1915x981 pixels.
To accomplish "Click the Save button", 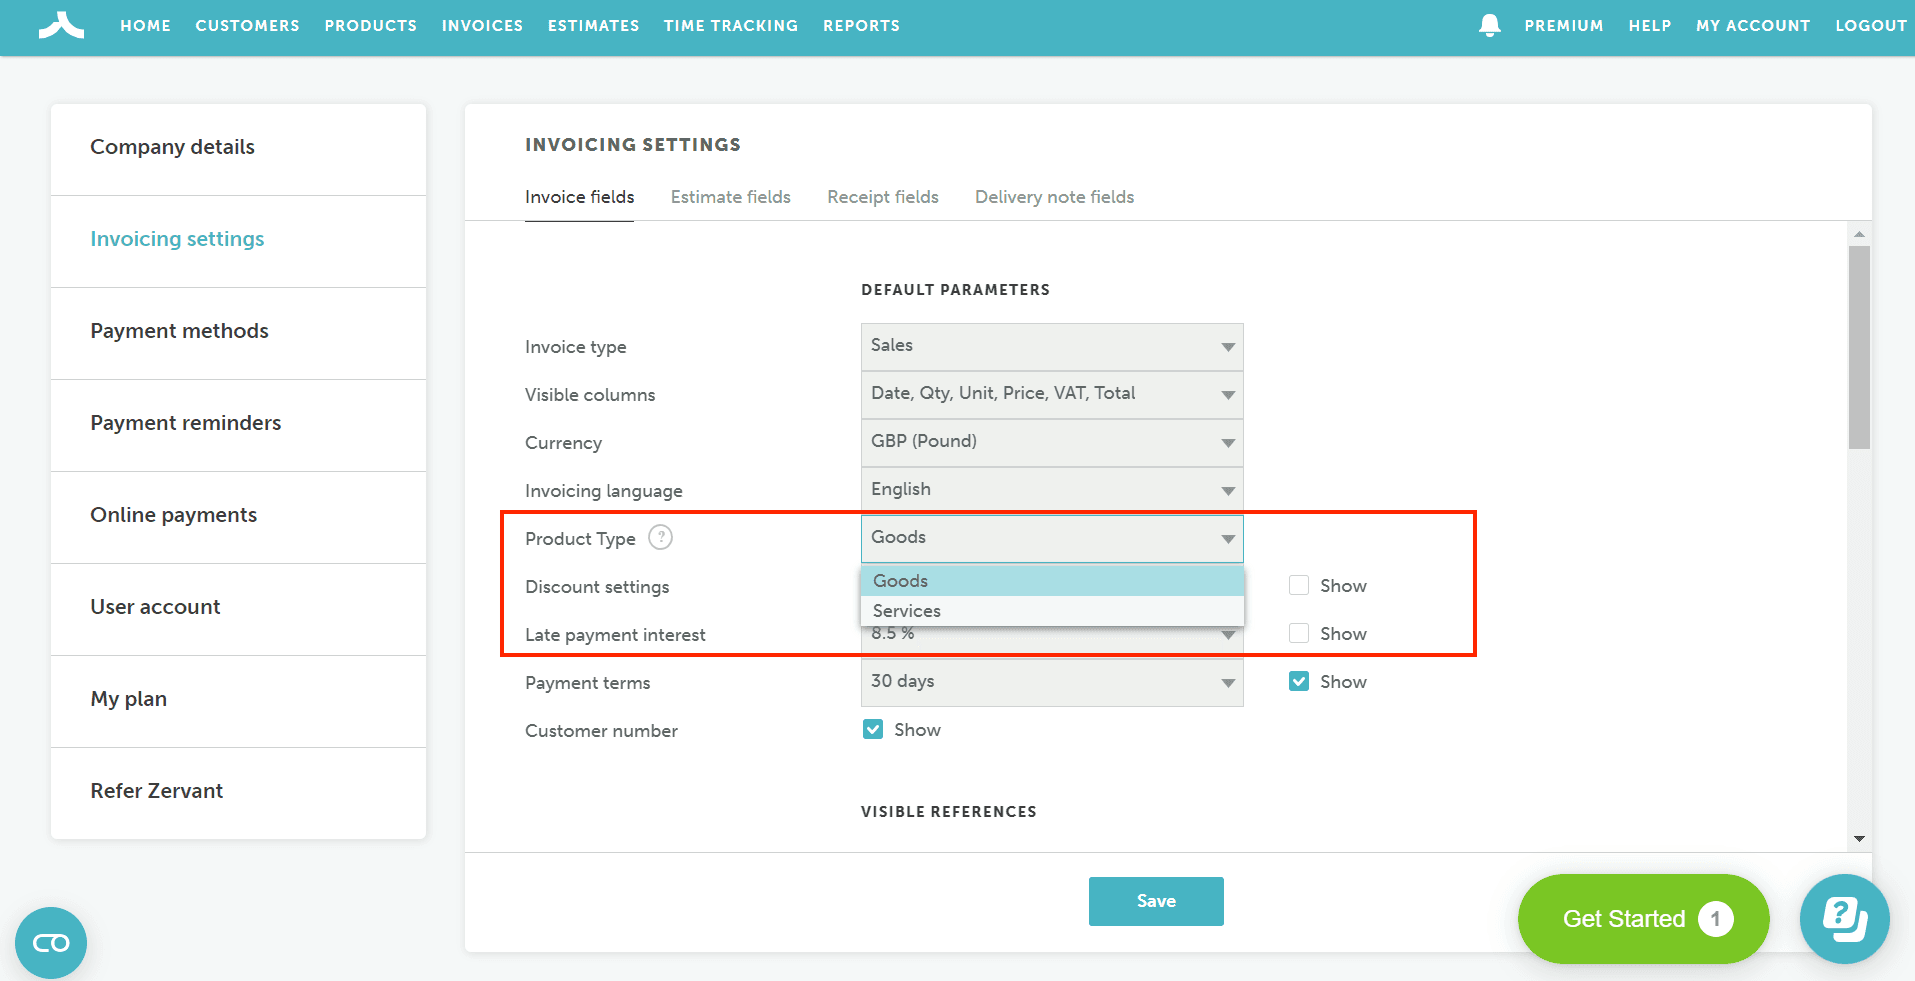I will tap(1156, 901).
